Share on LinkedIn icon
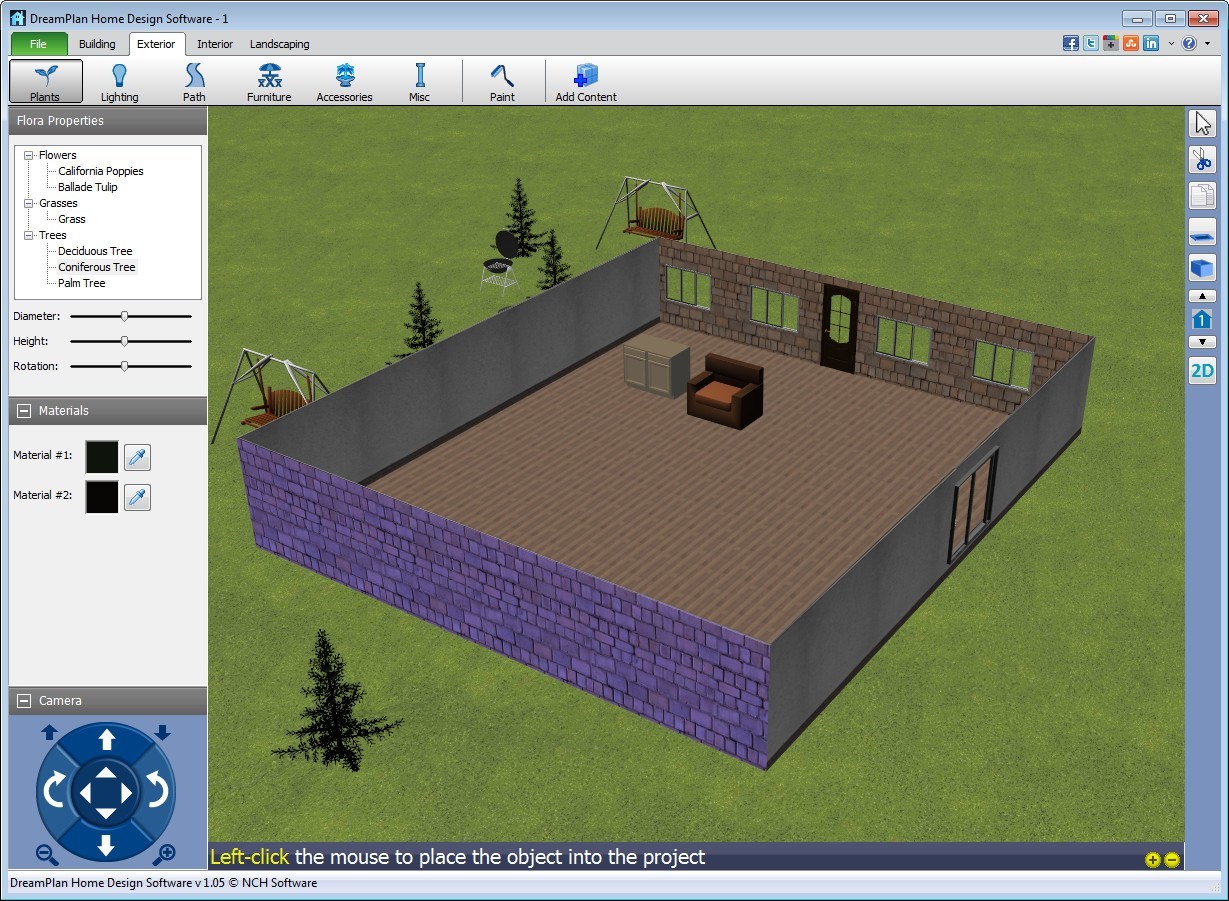 [x=1151, y=43]
